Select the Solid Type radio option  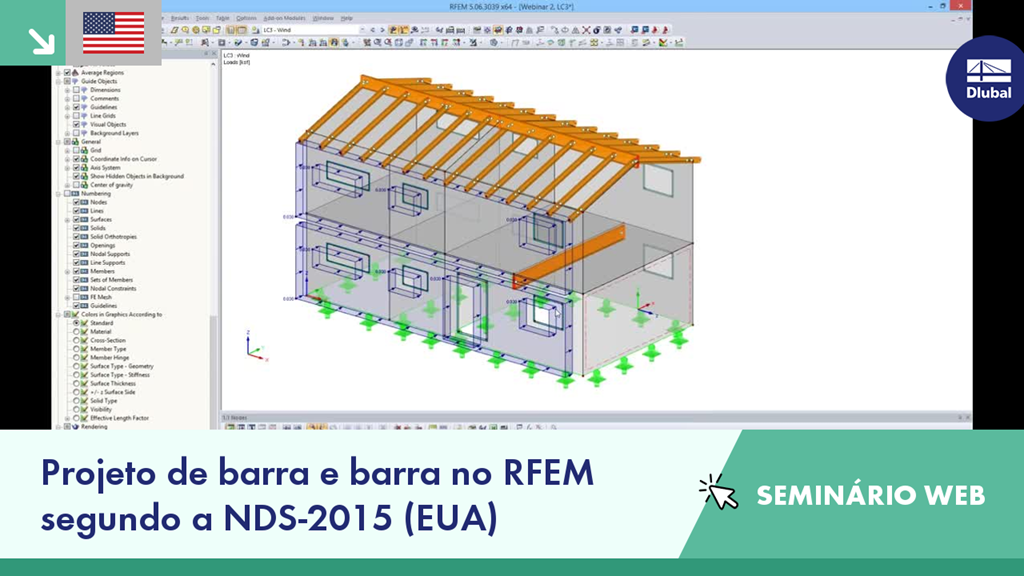tap(76, 401)
